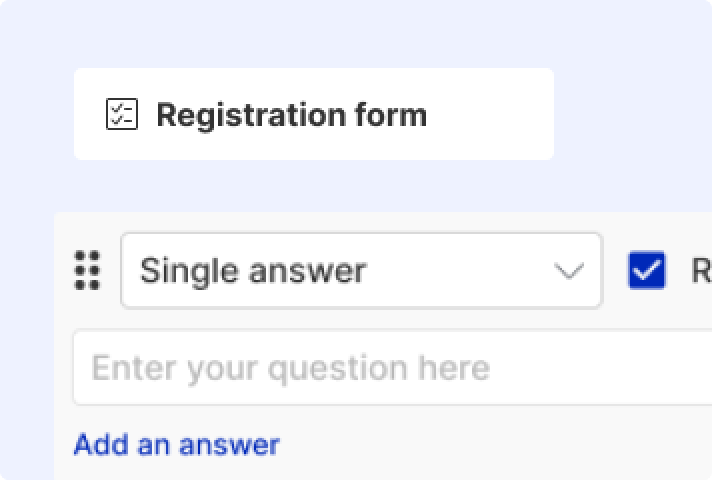Click the white checkmark inside blue box

pos(647,270)
